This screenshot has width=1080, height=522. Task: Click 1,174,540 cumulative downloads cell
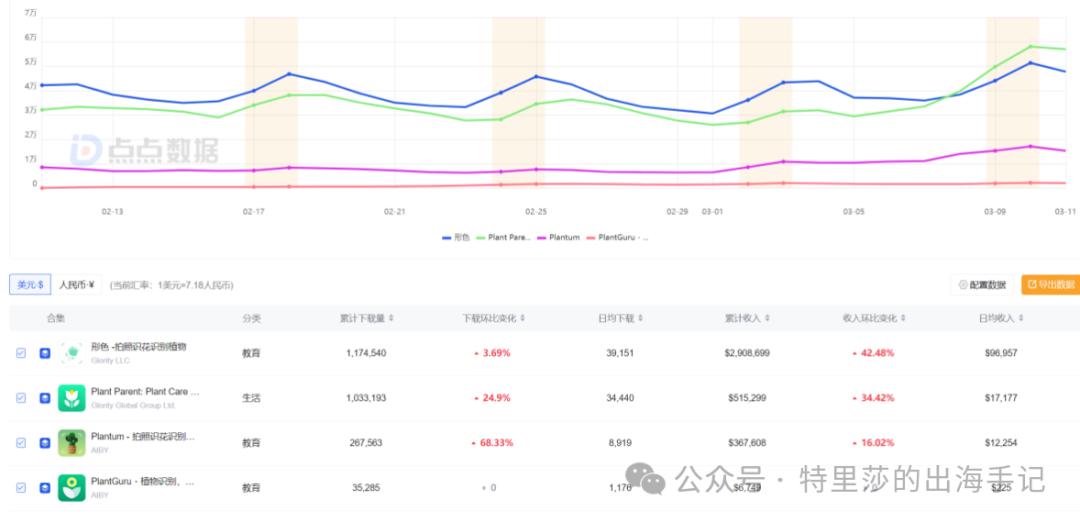click(x=366, y=353)
